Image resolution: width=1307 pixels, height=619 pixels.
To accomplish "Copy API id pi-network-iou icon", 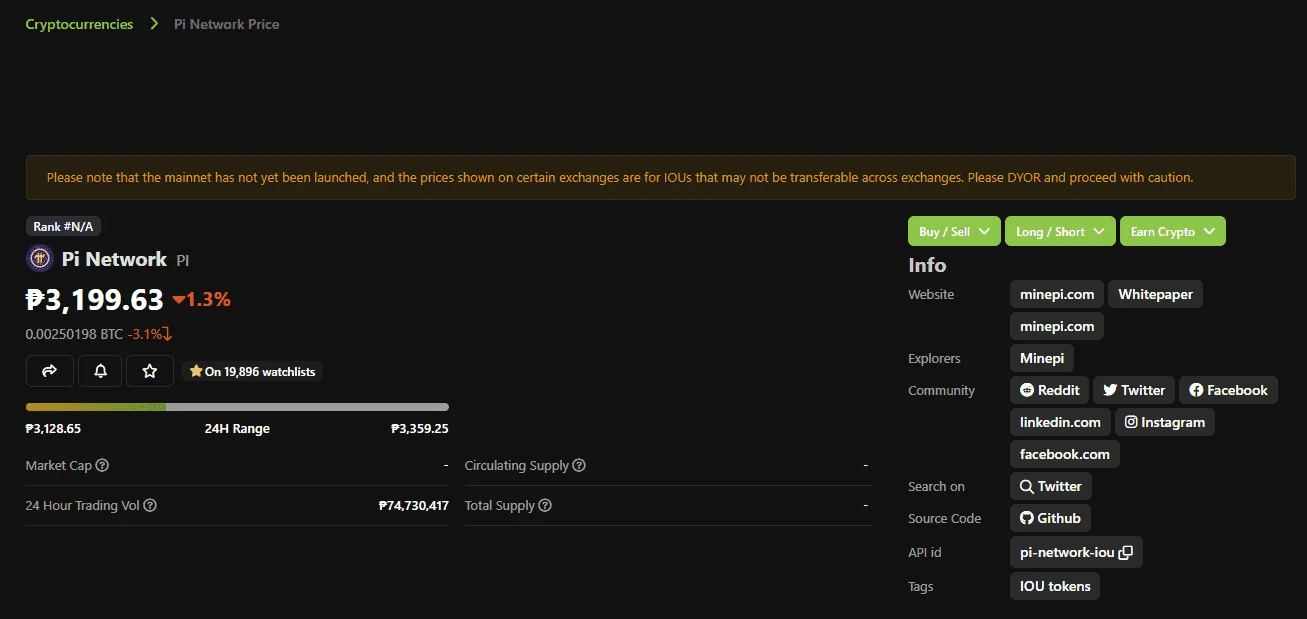I will [1126, 552].
